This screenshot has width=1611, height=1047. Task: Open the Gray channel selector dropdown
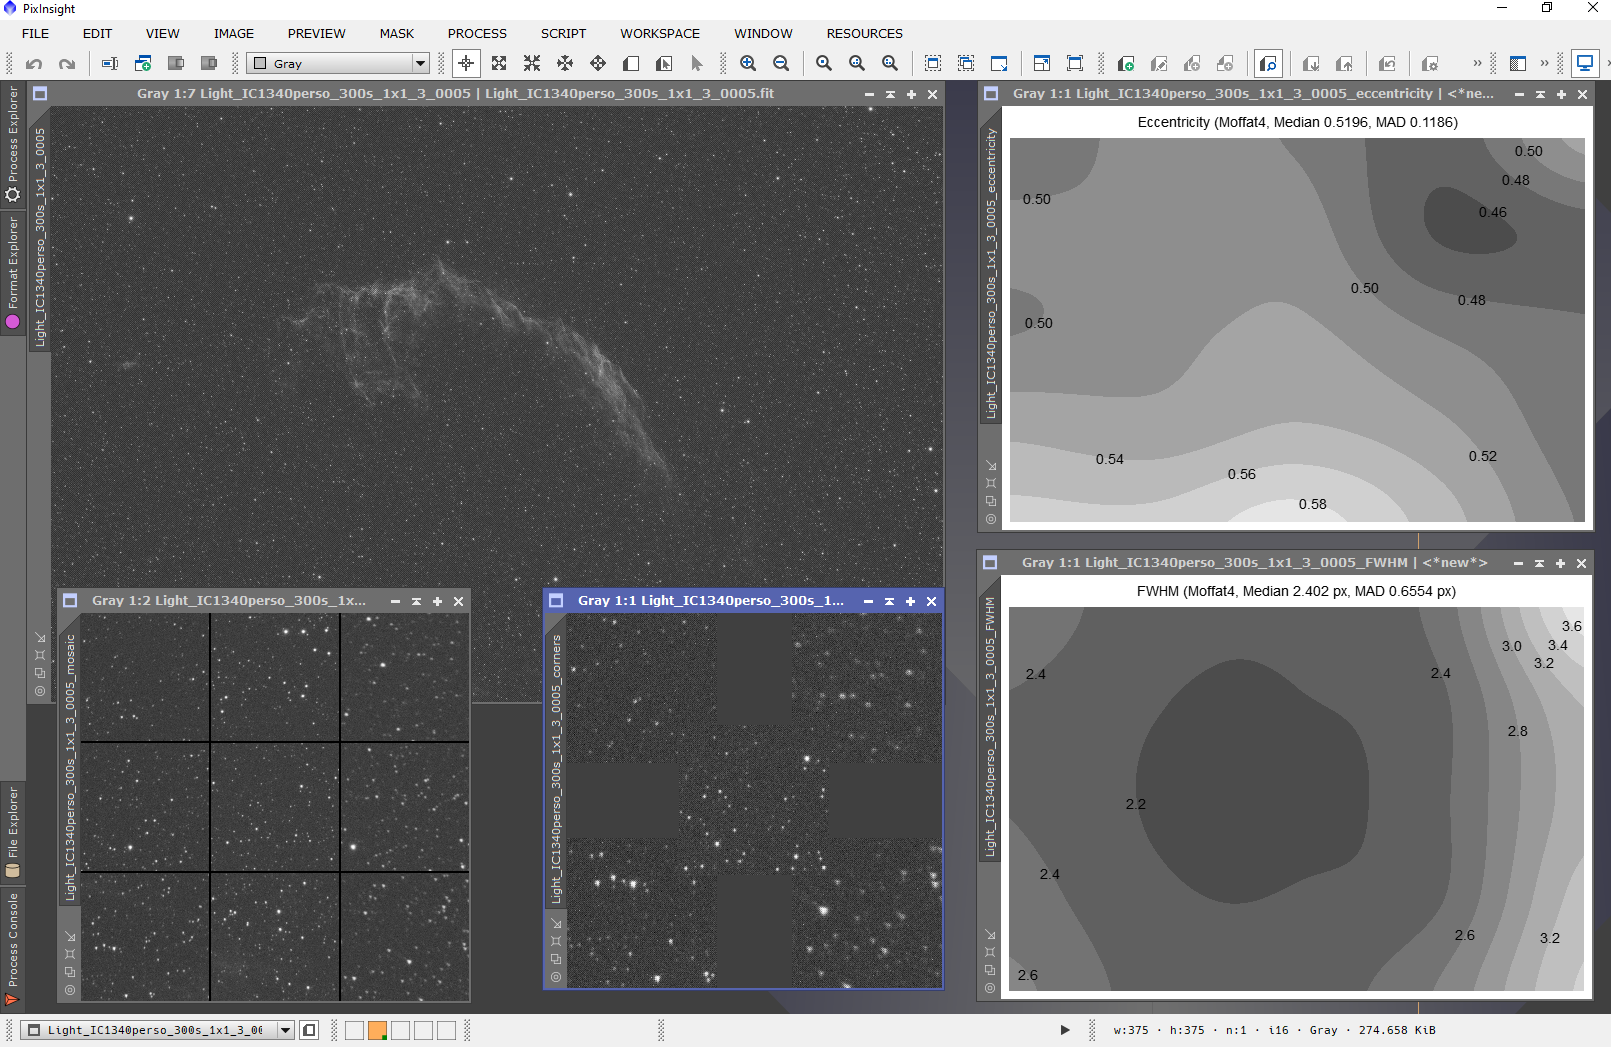coord(421,63)
